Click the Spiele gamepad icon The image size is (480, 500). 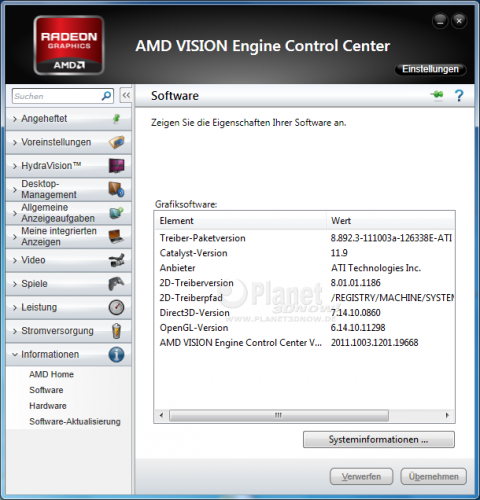[117, 284]
